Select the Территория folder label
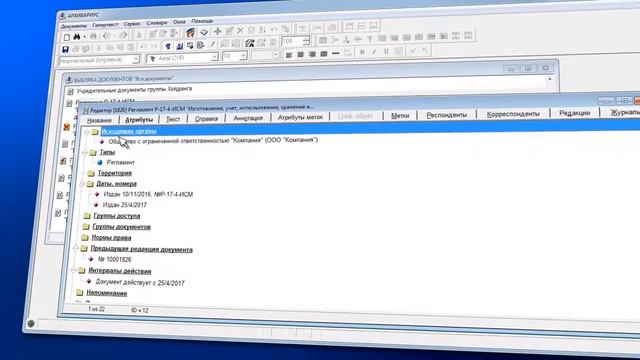The image size is (640, 360). 115,173
